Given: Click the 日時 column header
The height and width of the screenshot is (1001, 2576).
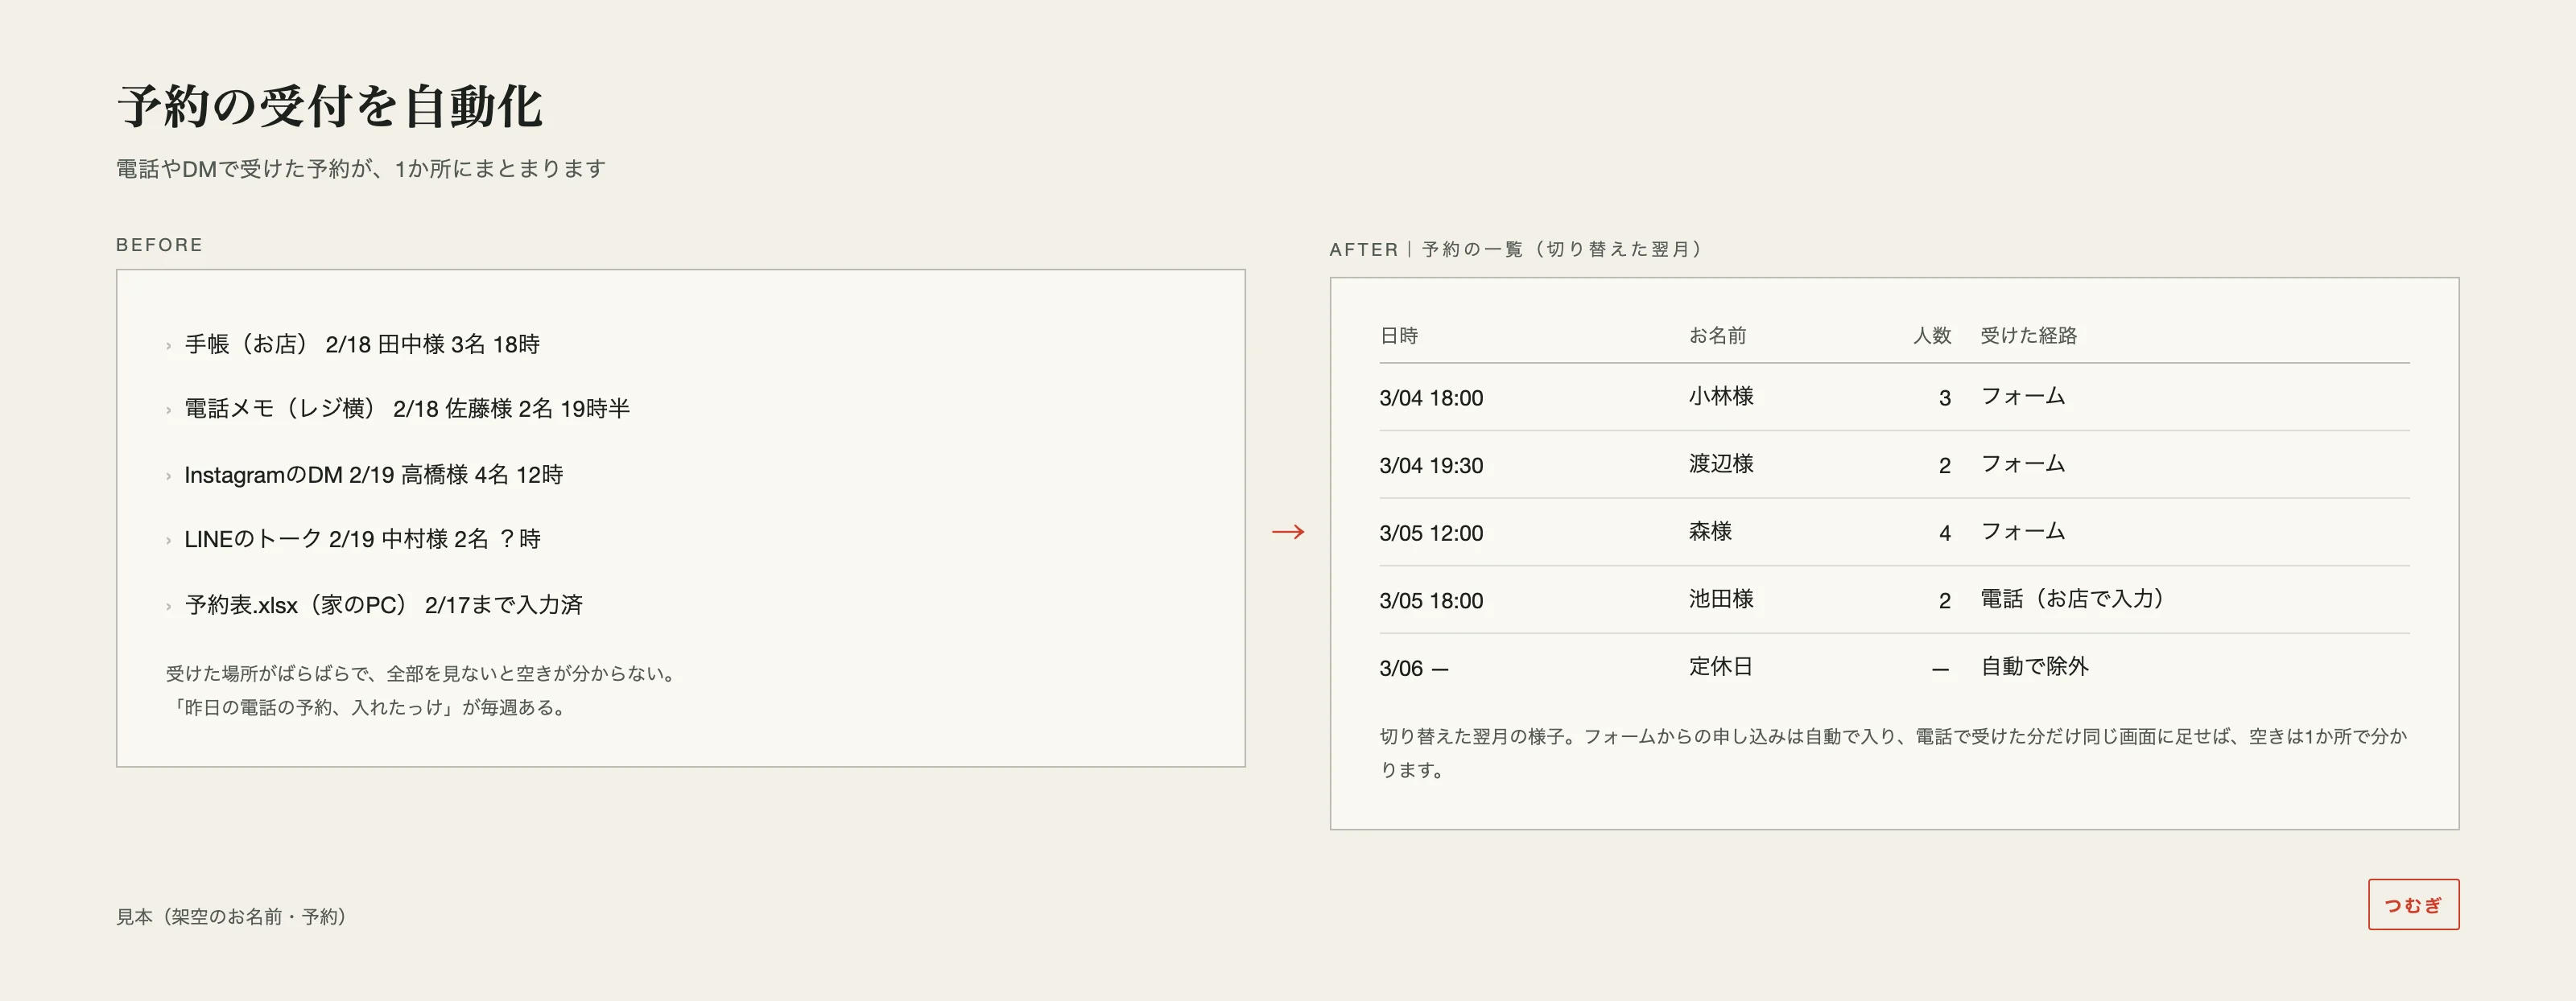Looking at the screenshot, I should (x=1399, y=336).
